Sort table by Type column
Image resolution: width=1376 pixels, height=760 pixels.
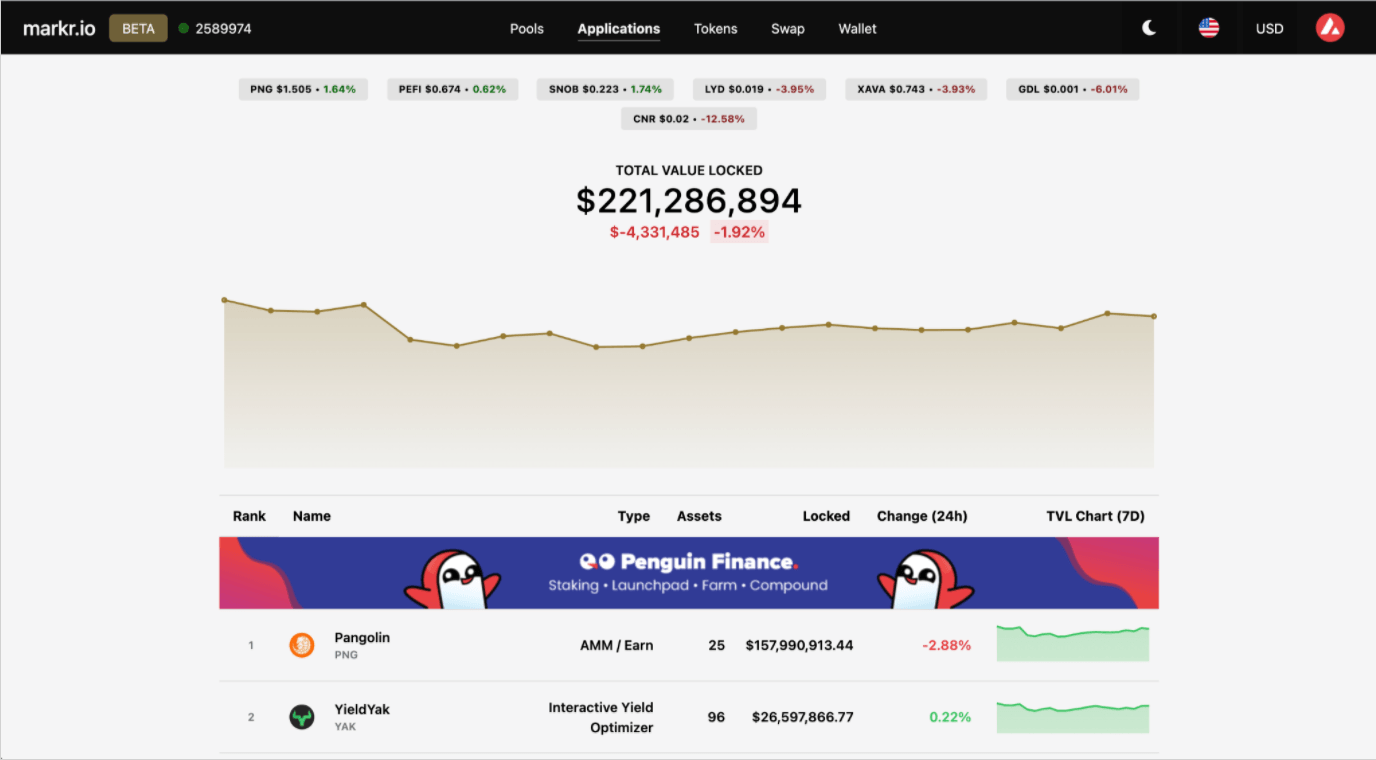634,516
